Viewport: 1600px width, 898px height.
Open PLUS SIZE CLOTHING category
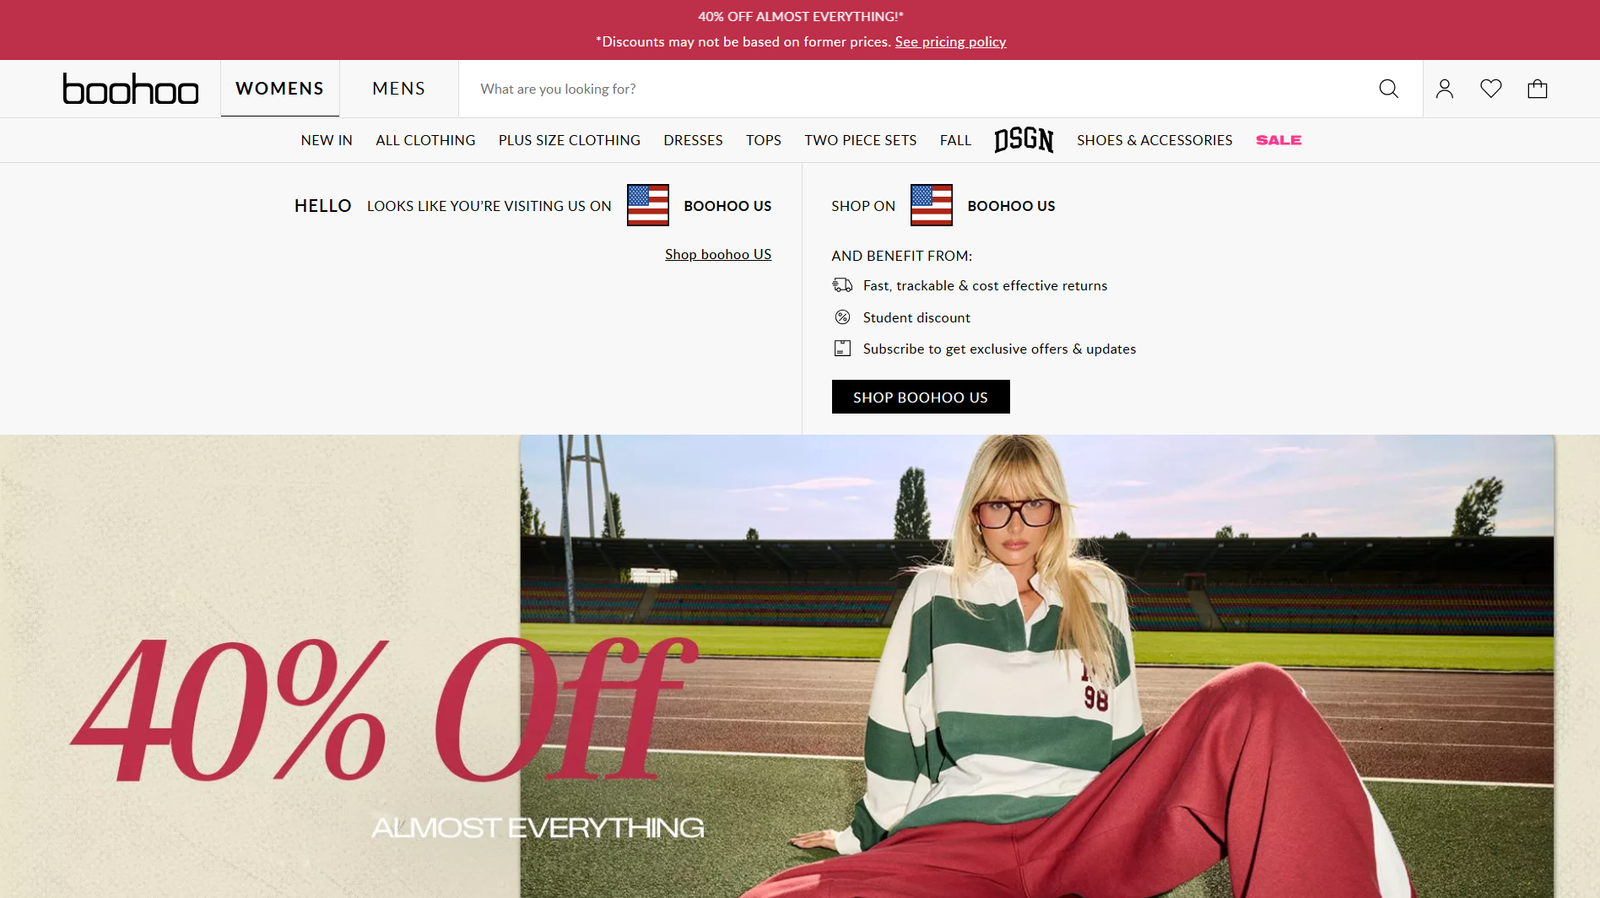point(569,140)
